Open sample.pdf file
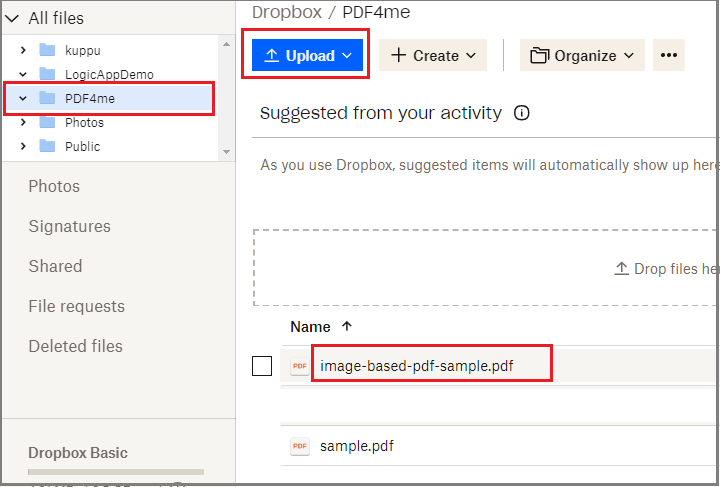This screenshot has height=487, width=720. [x=357, y=446]
